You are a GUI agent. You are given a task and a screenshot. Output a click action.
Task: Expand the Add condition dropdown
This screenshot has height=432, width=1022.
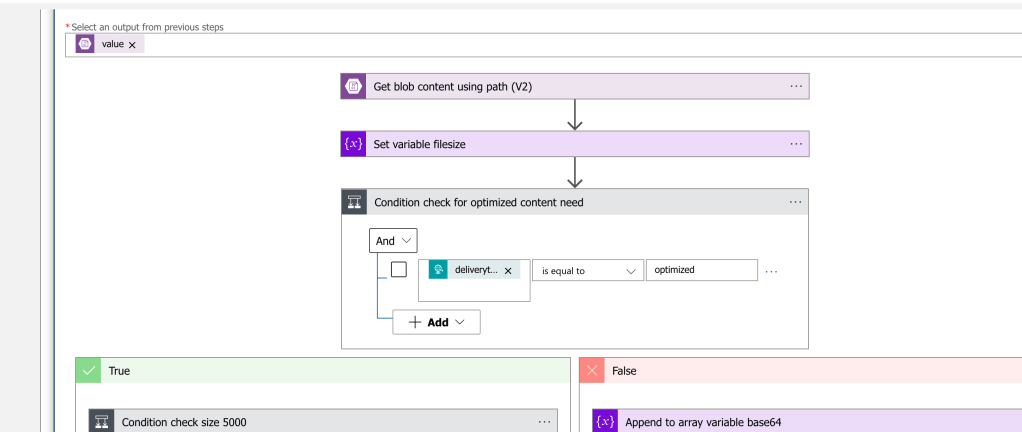pos(436,322)
